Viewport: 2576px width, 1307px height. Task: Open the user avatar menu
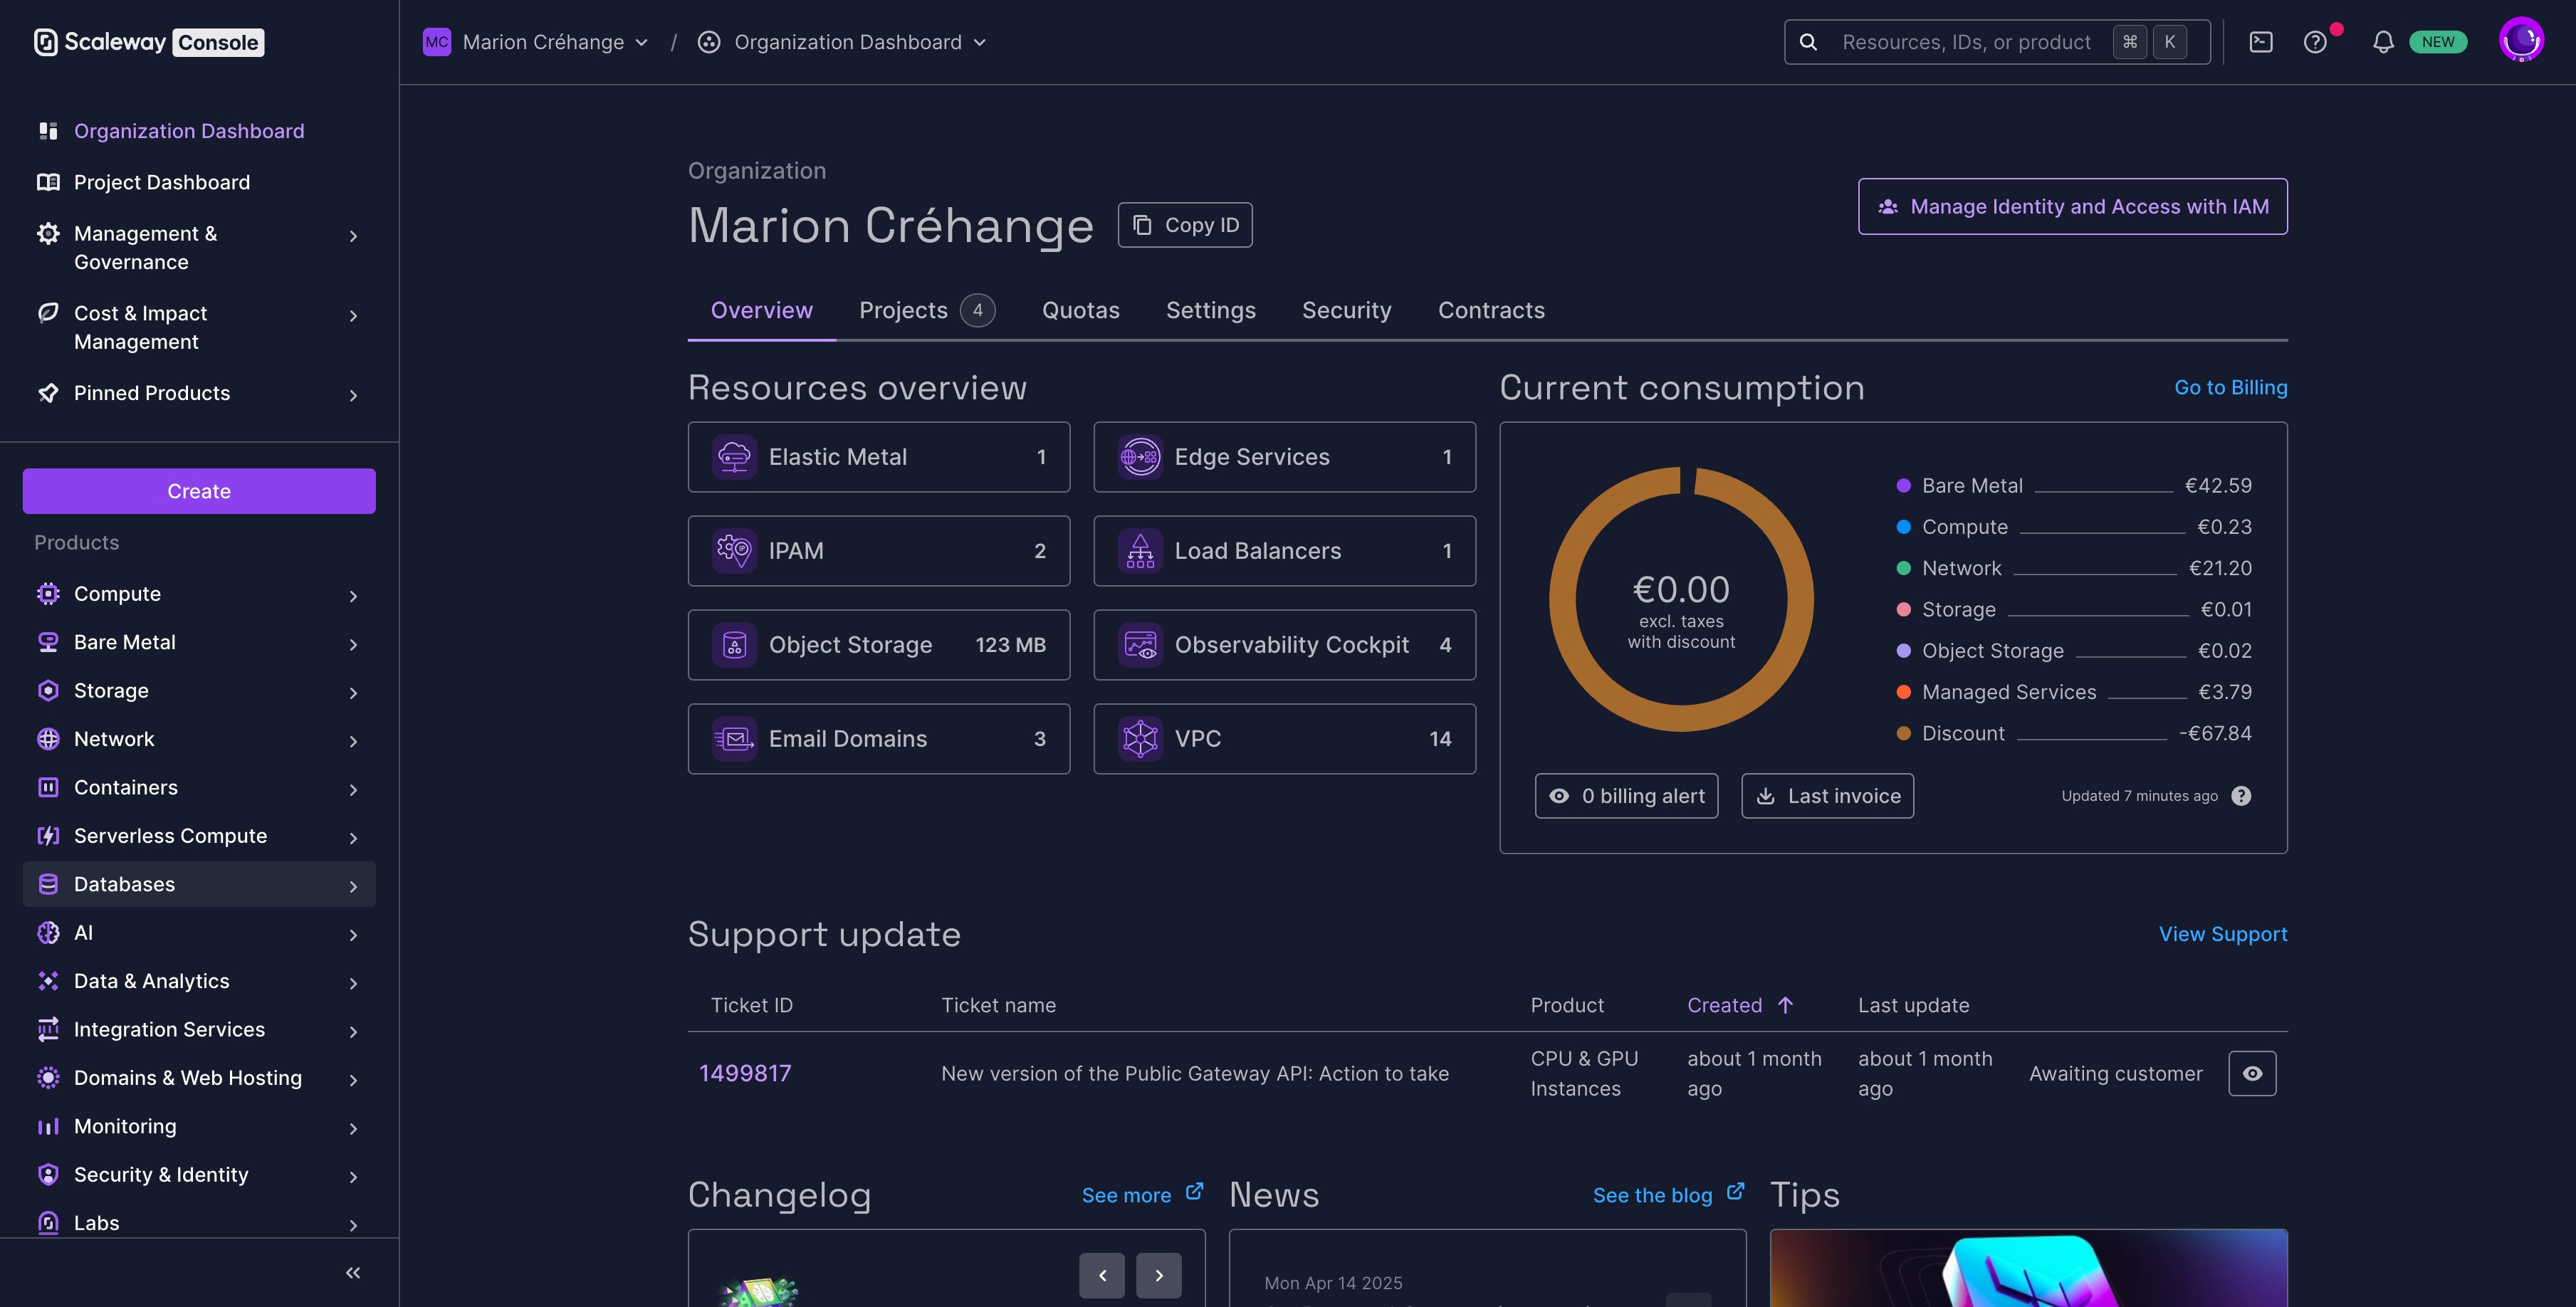coord(2521,40)
